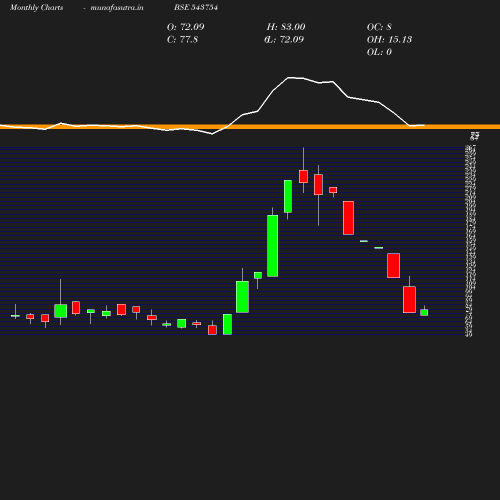Click the "OH: 15.13" readout
500x500 pixels.
tap(389, 39)
